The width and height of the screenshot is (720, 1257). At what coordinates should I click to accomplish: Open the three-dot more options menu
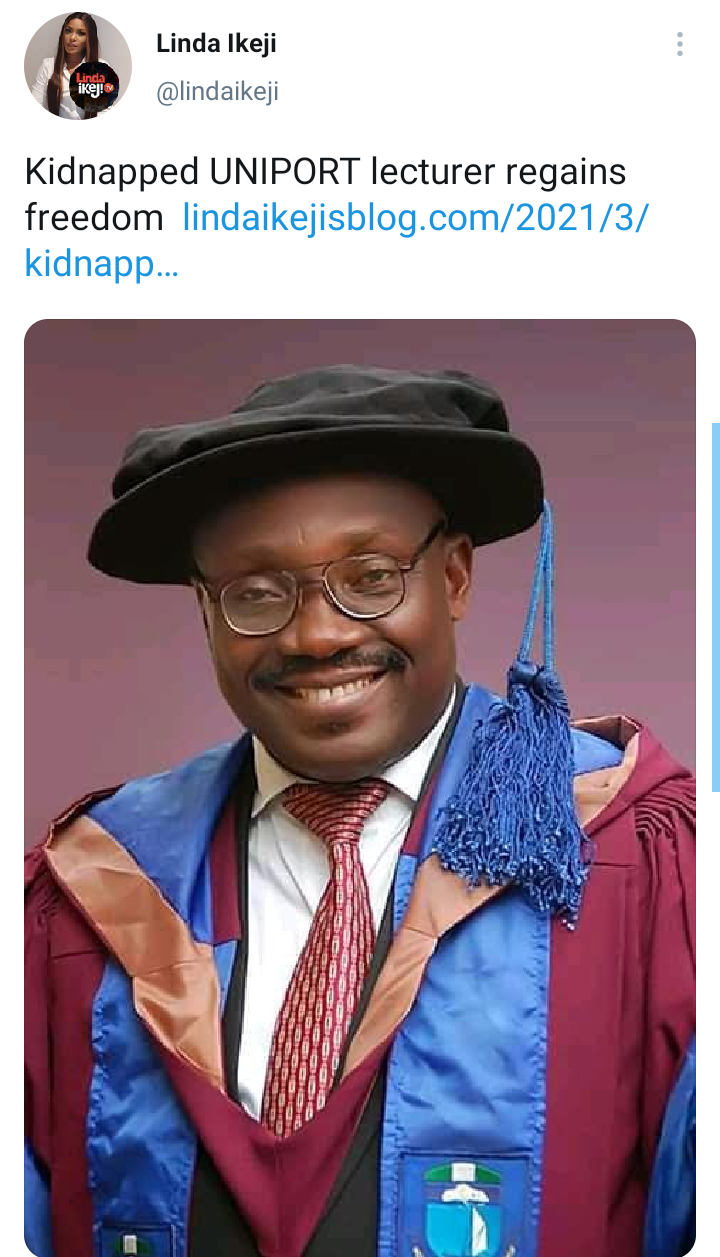(x=680, y=44)
